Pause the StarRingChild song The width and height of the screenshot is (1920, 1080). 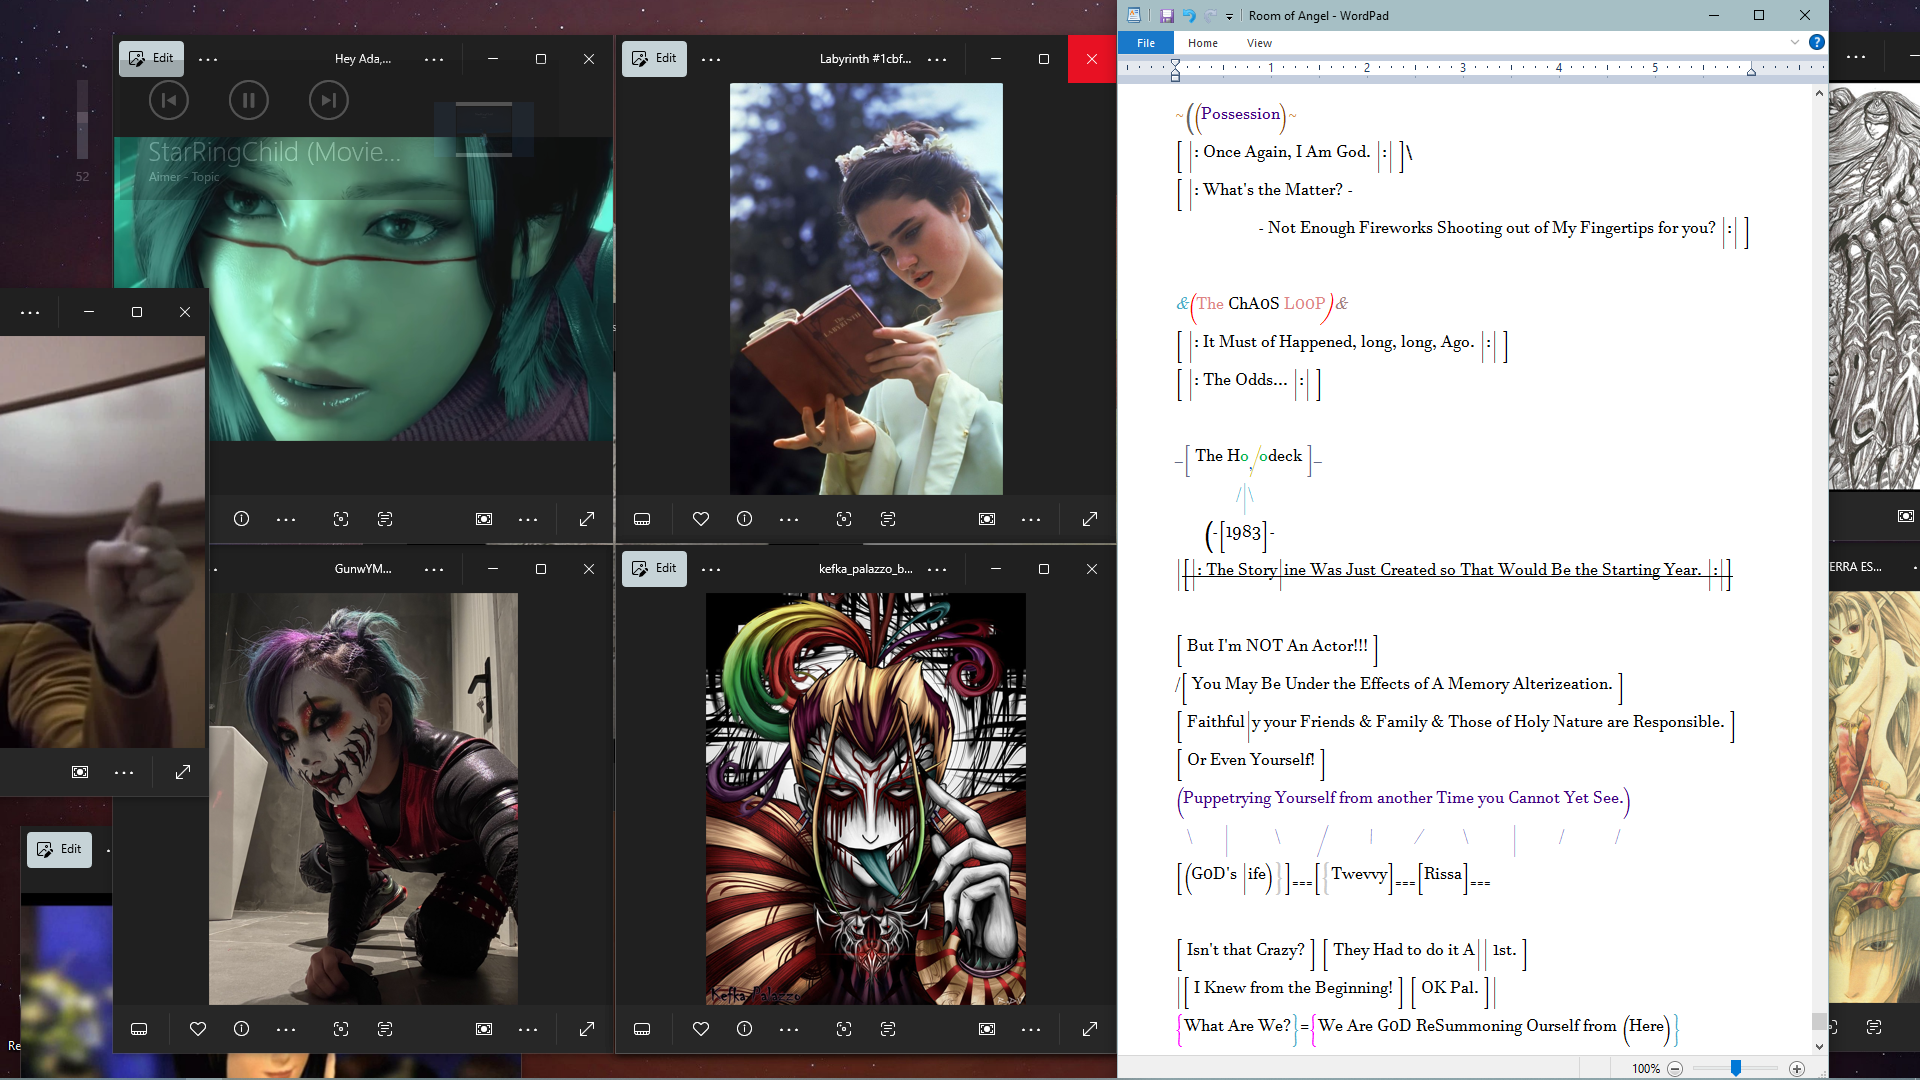(248, 100)
